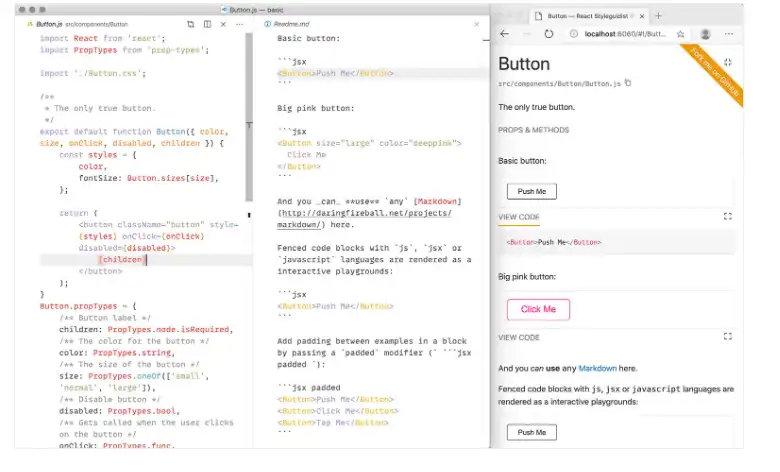Reload the styleguide browser page
Viewport: 780px width, 472px height.
point(549,34)
